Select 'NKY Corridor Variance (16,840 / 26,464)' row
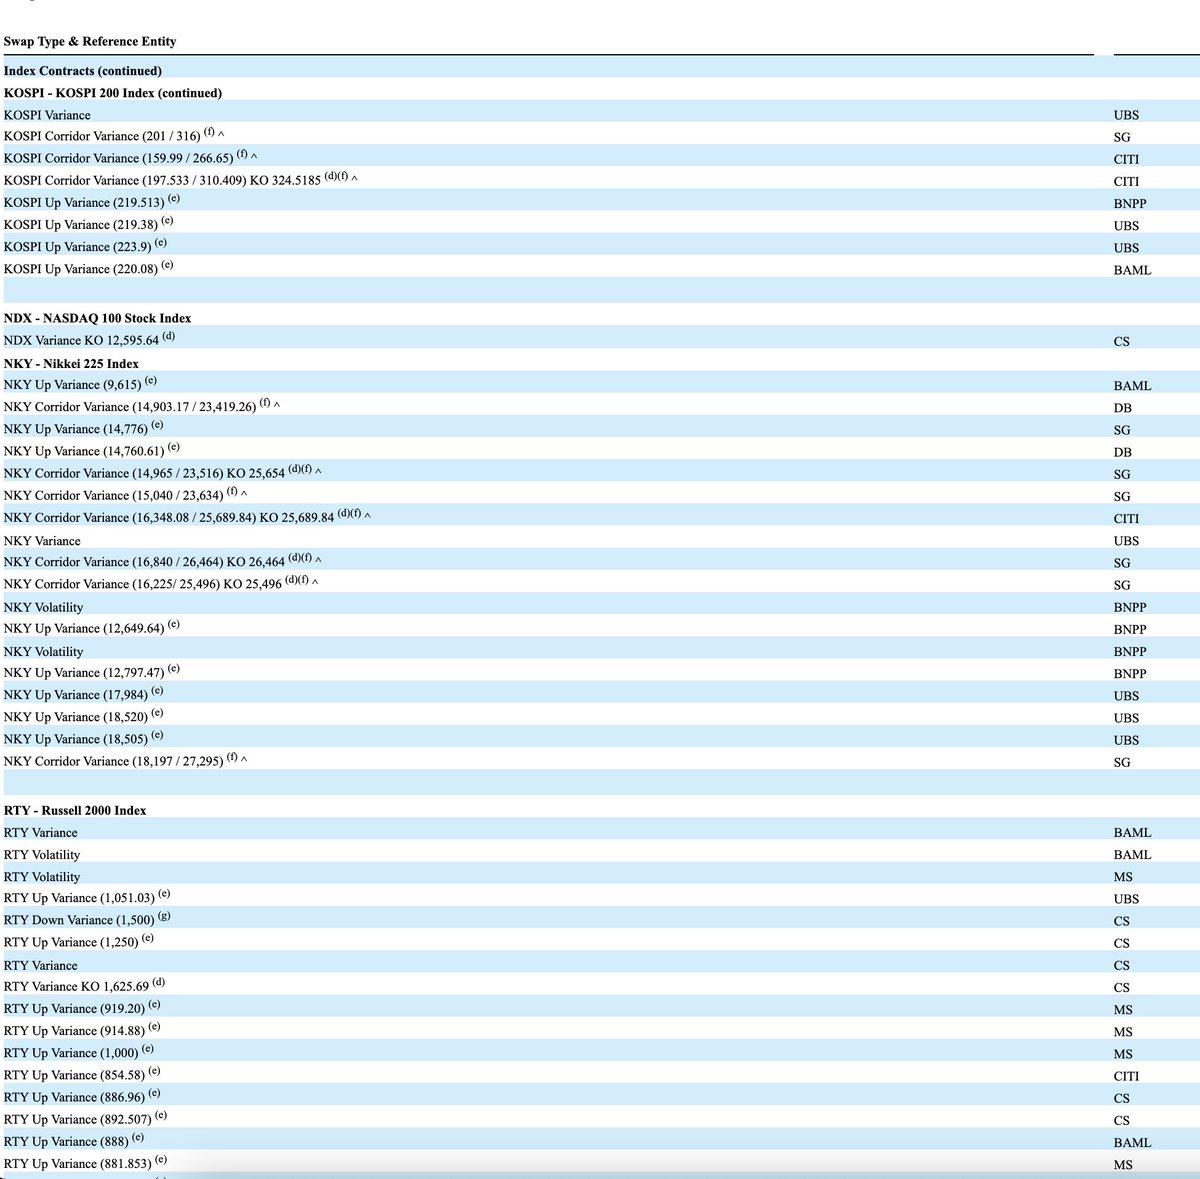Viewport: 1200px width, 1179px height. coord(600,561)
